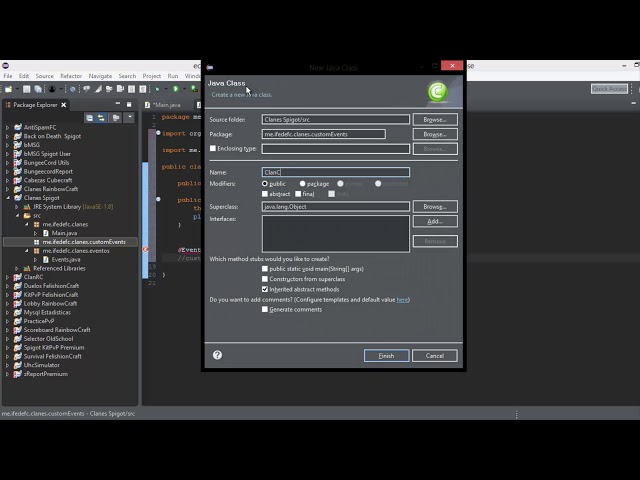
Task: Click the New file icon in the Eclipse toolbar
Action: (8, 89)
